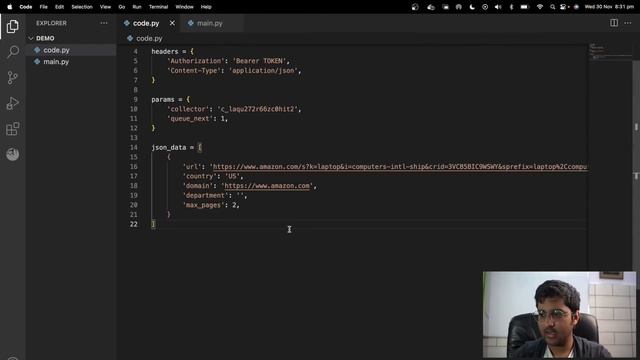Open the Search view in activity bar
This screenshot has height=360, width=640.
pyautogui.click(x=13, y=52)
